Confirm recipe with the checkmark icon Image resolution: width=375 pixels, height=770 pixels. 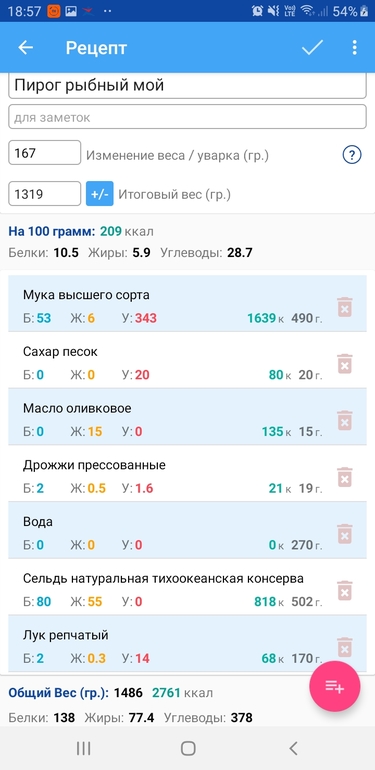click(x=312, y=48)
